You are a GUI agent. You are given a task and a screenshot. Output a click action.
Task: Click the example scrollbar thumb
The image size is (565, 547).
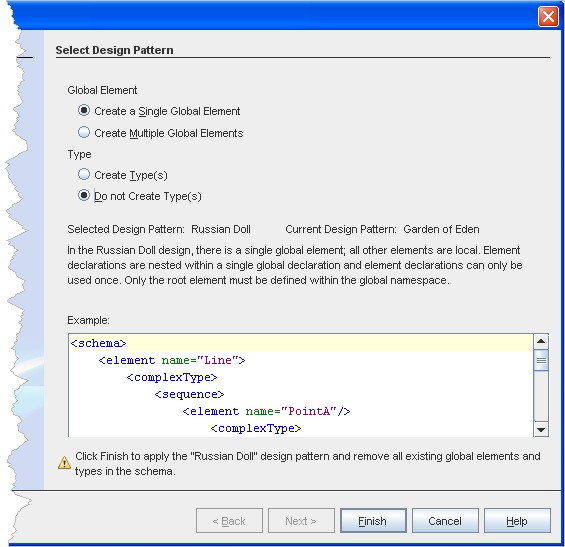pyautogui.click(x=541, y=360)
